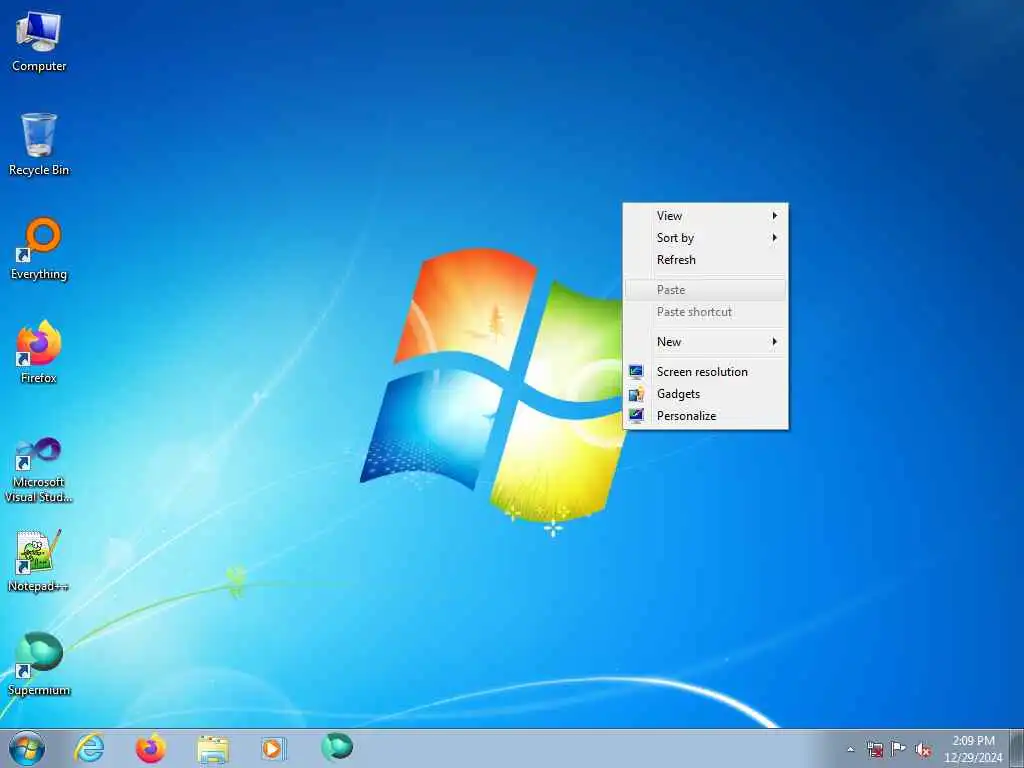1024x768 pixels.
Task: Click the Personalize menu icon
Action: pos(636,416)
